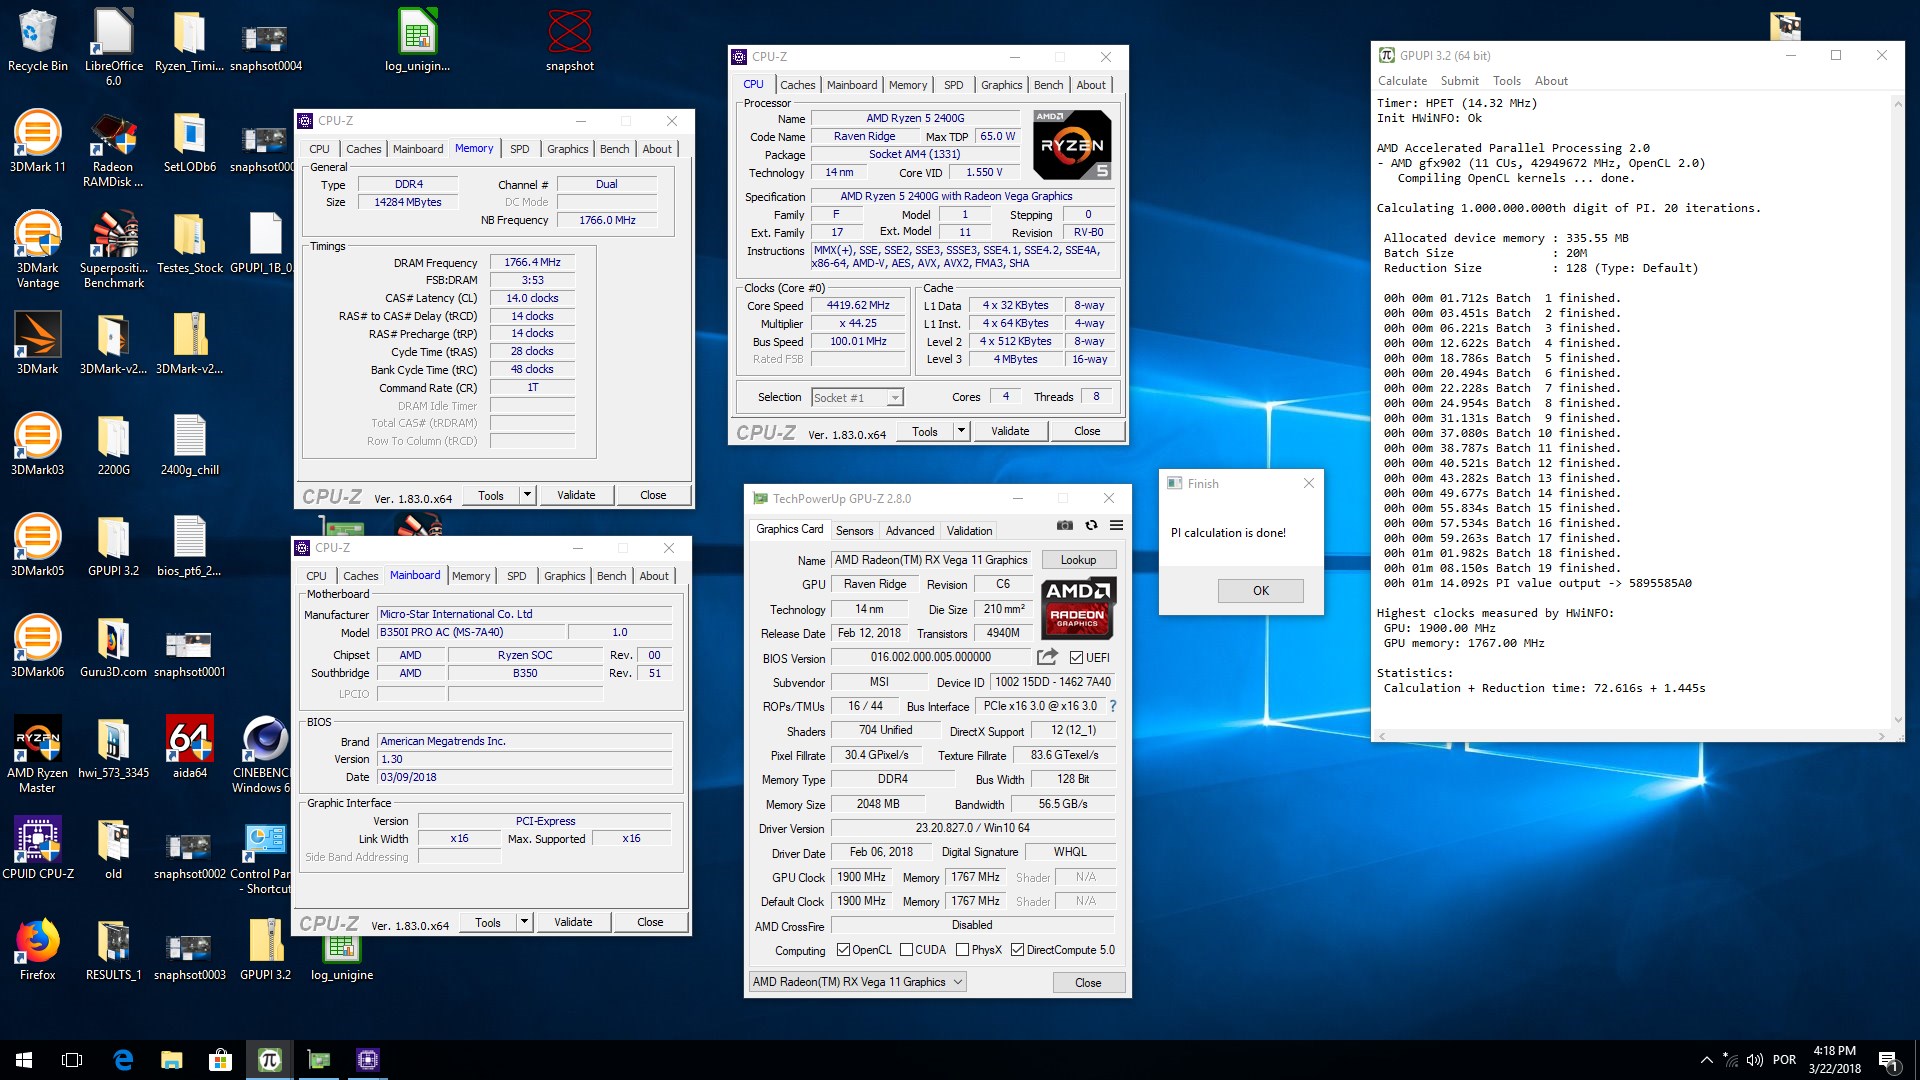Switch to Caches tab in CPU-Z CPU window
Viewport: 1920px width, 1080px height.
click(x=797, y=85)
